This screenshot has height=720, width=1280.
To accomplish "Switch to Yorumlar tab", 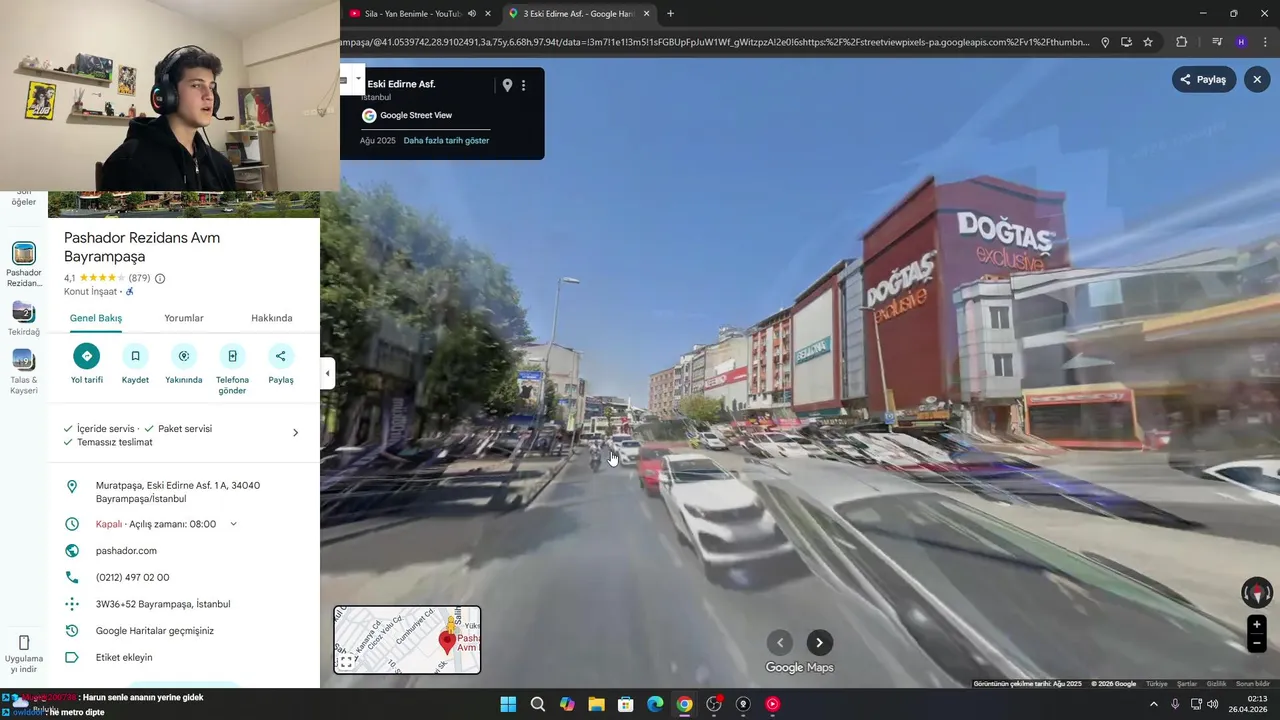I will [x=184, y=318].
